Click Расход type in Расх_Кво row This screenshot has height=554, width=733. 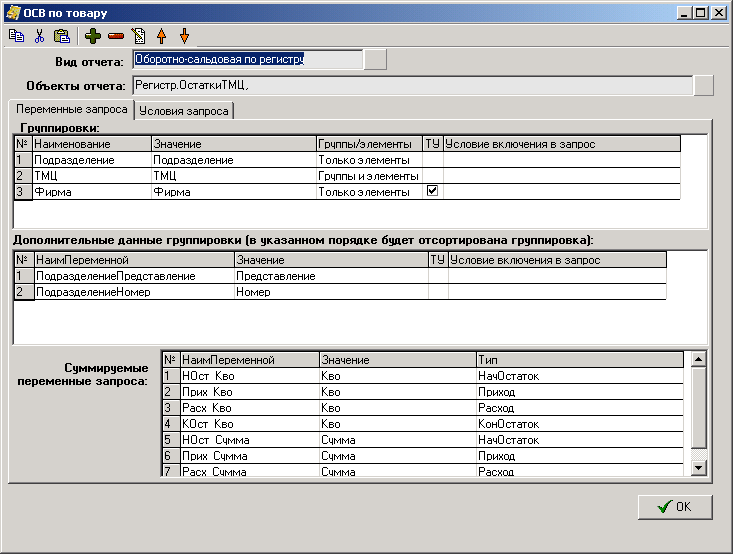click(580, 408)
